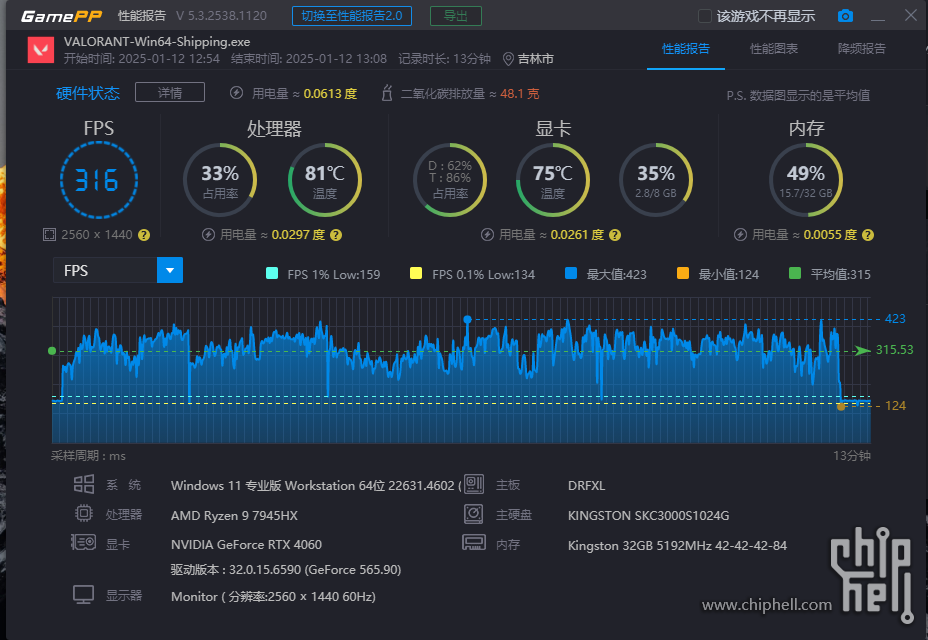Switch to the 性能报告 tab
928x640 pixels.
point(685,49)
